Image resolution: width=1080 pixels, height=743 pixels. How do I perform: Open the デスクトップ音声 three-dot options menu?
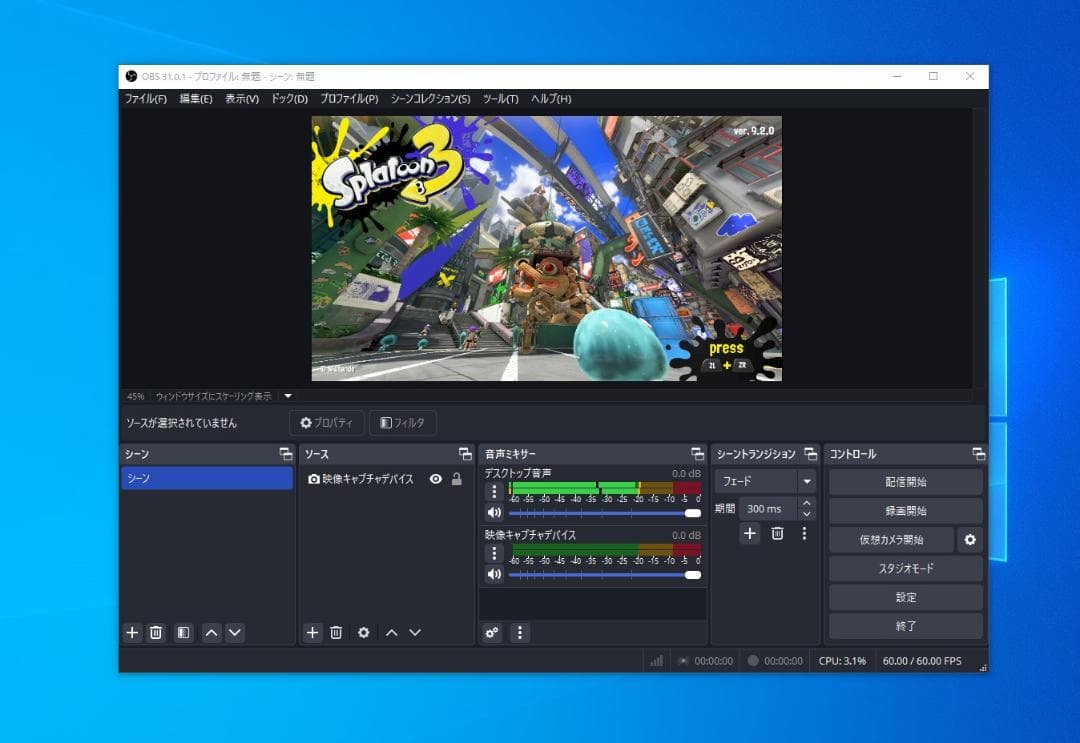[x=493, y=491]
